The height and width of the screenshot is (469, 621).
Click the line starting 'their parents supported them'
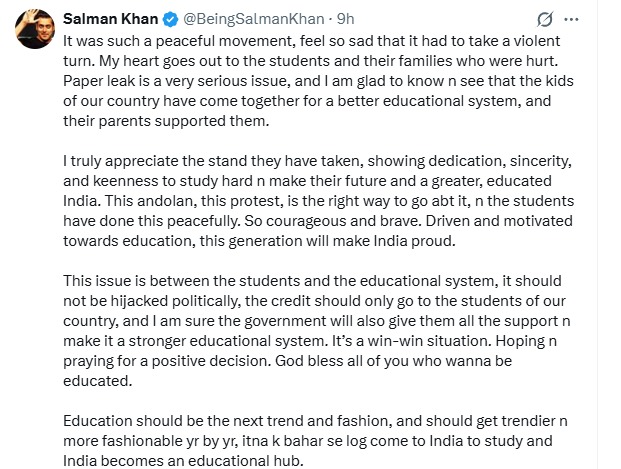[x=166, y=121]
